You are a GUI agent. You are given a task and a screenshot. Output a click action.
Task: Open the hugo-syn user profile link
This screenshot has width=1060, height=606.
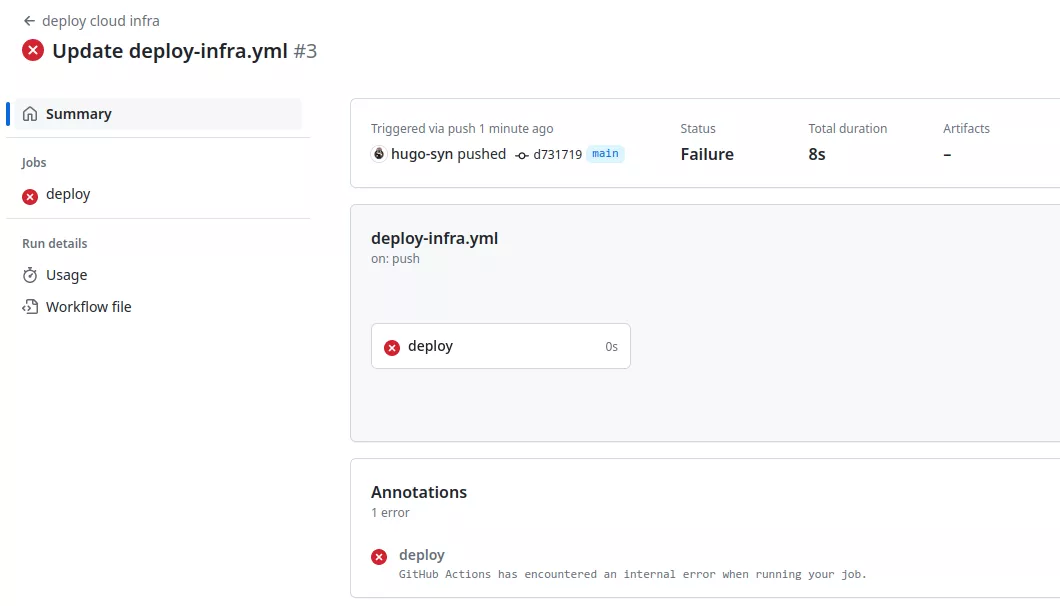tap(420, 154)
